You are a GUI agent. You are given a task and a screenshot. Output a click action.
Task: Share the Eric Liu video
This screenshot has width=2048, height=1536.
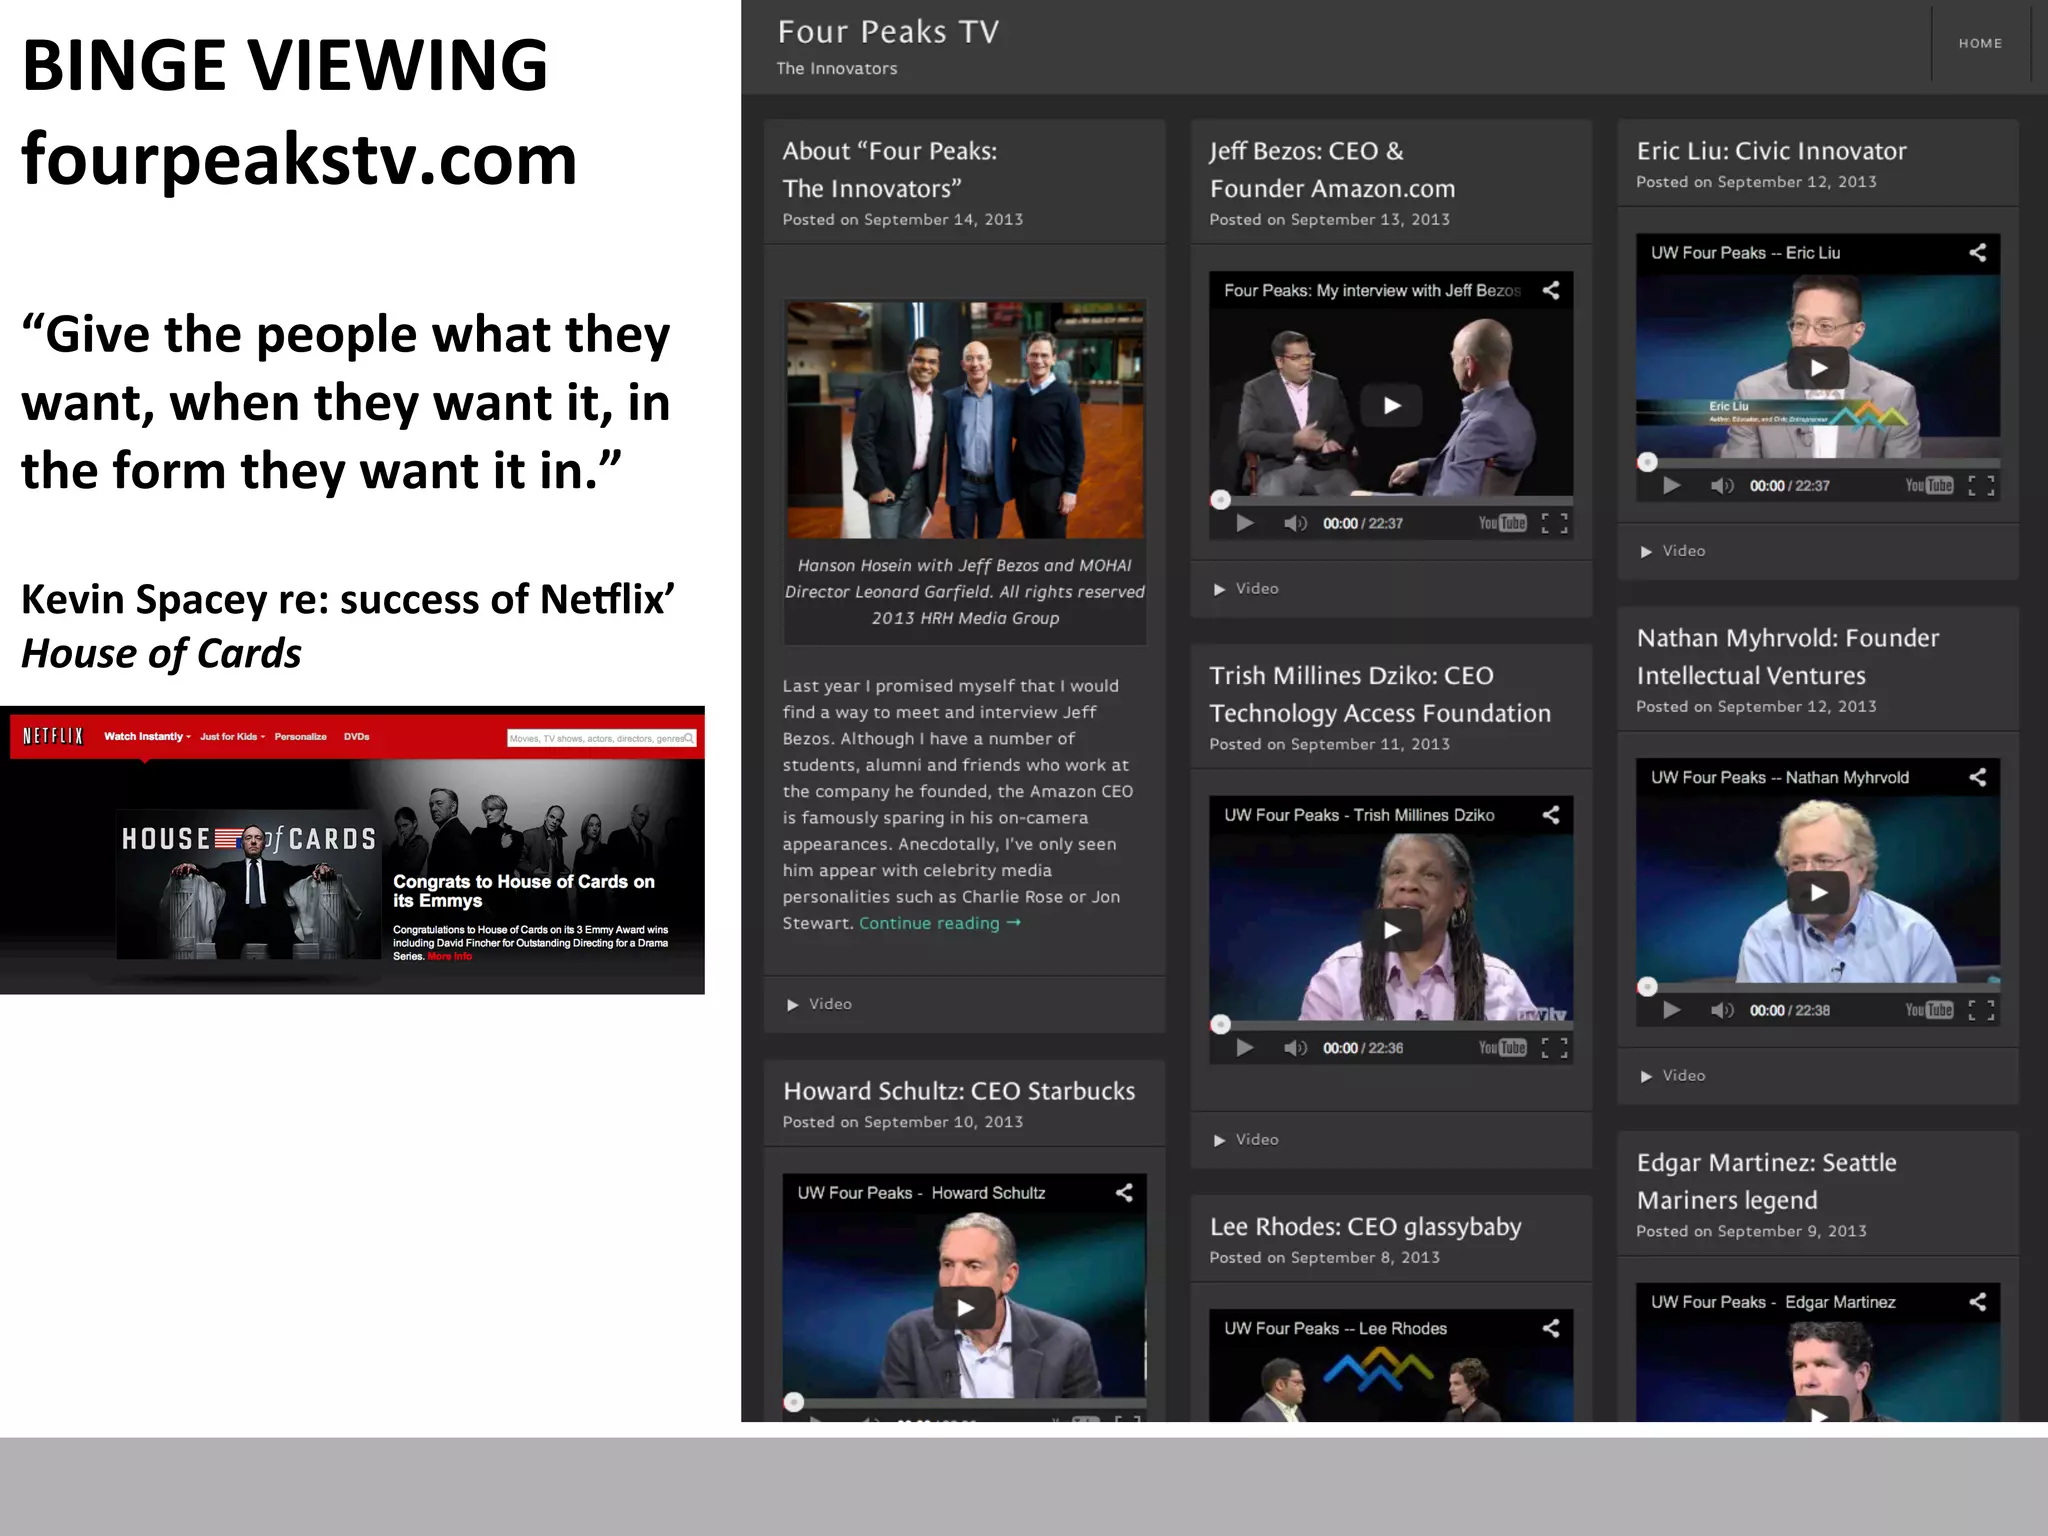(1977, 252)
